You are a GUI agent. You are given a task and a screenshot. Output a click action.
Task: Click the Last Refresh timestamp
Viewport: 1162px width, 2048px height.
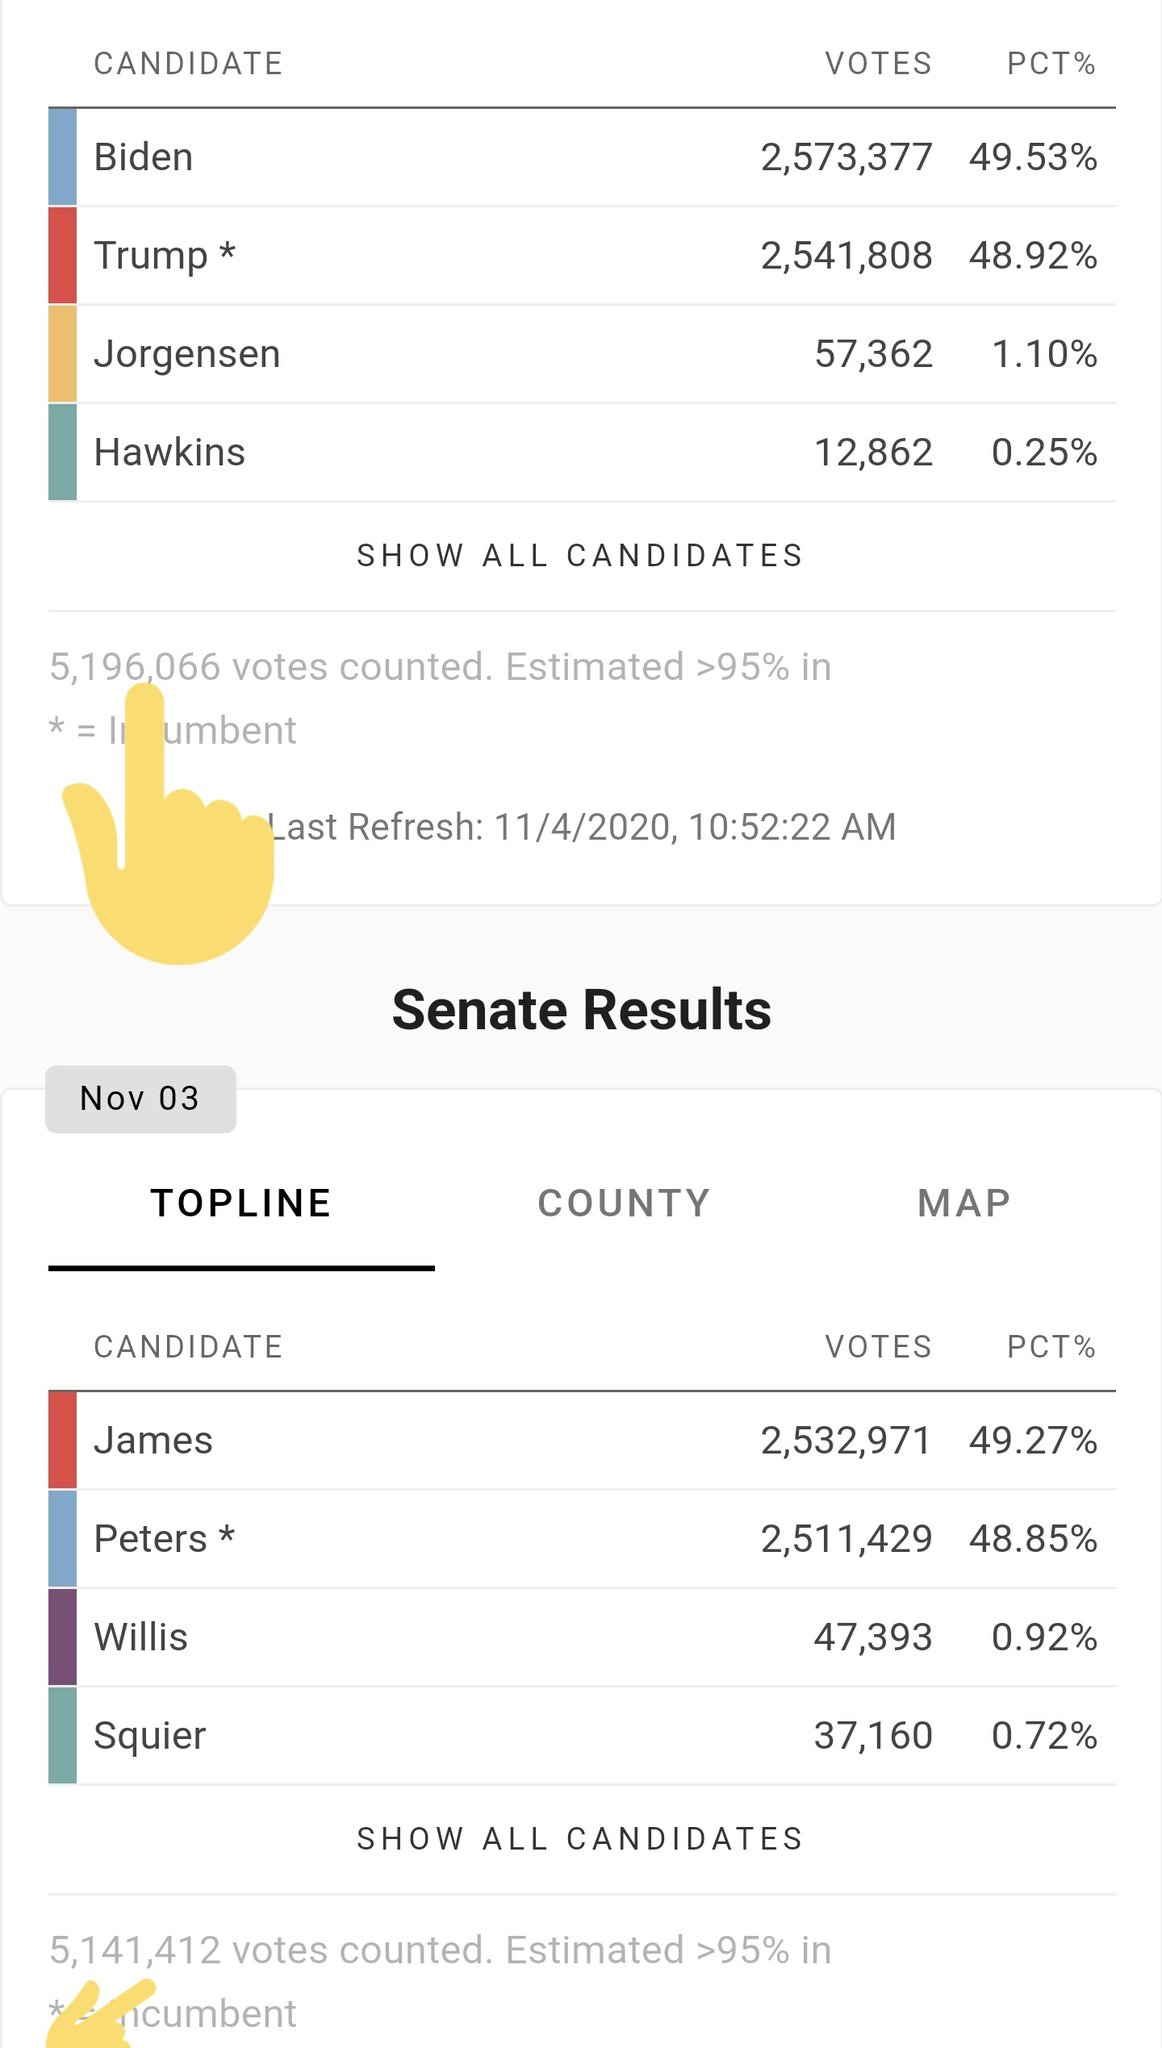click(582, 827)
